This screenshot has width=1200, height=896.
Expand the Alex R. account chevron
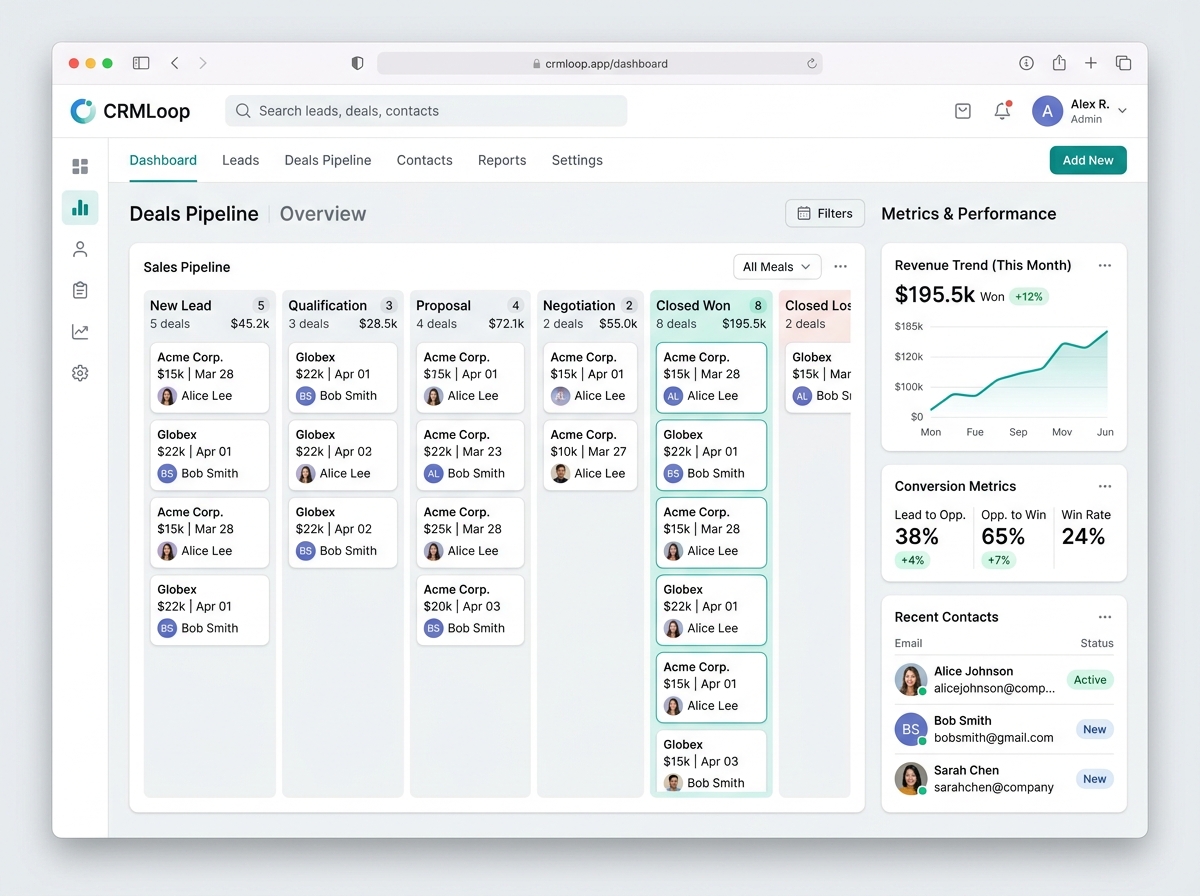tap(1122, 111)
